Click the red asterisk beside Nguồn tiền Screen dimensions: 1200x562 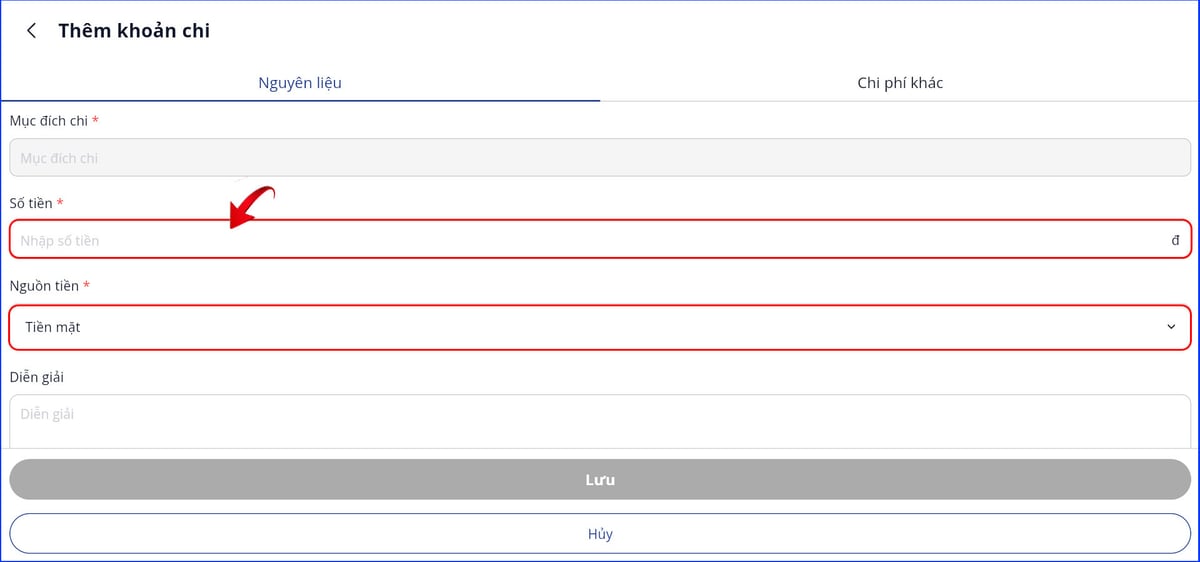tap(86, 287)
